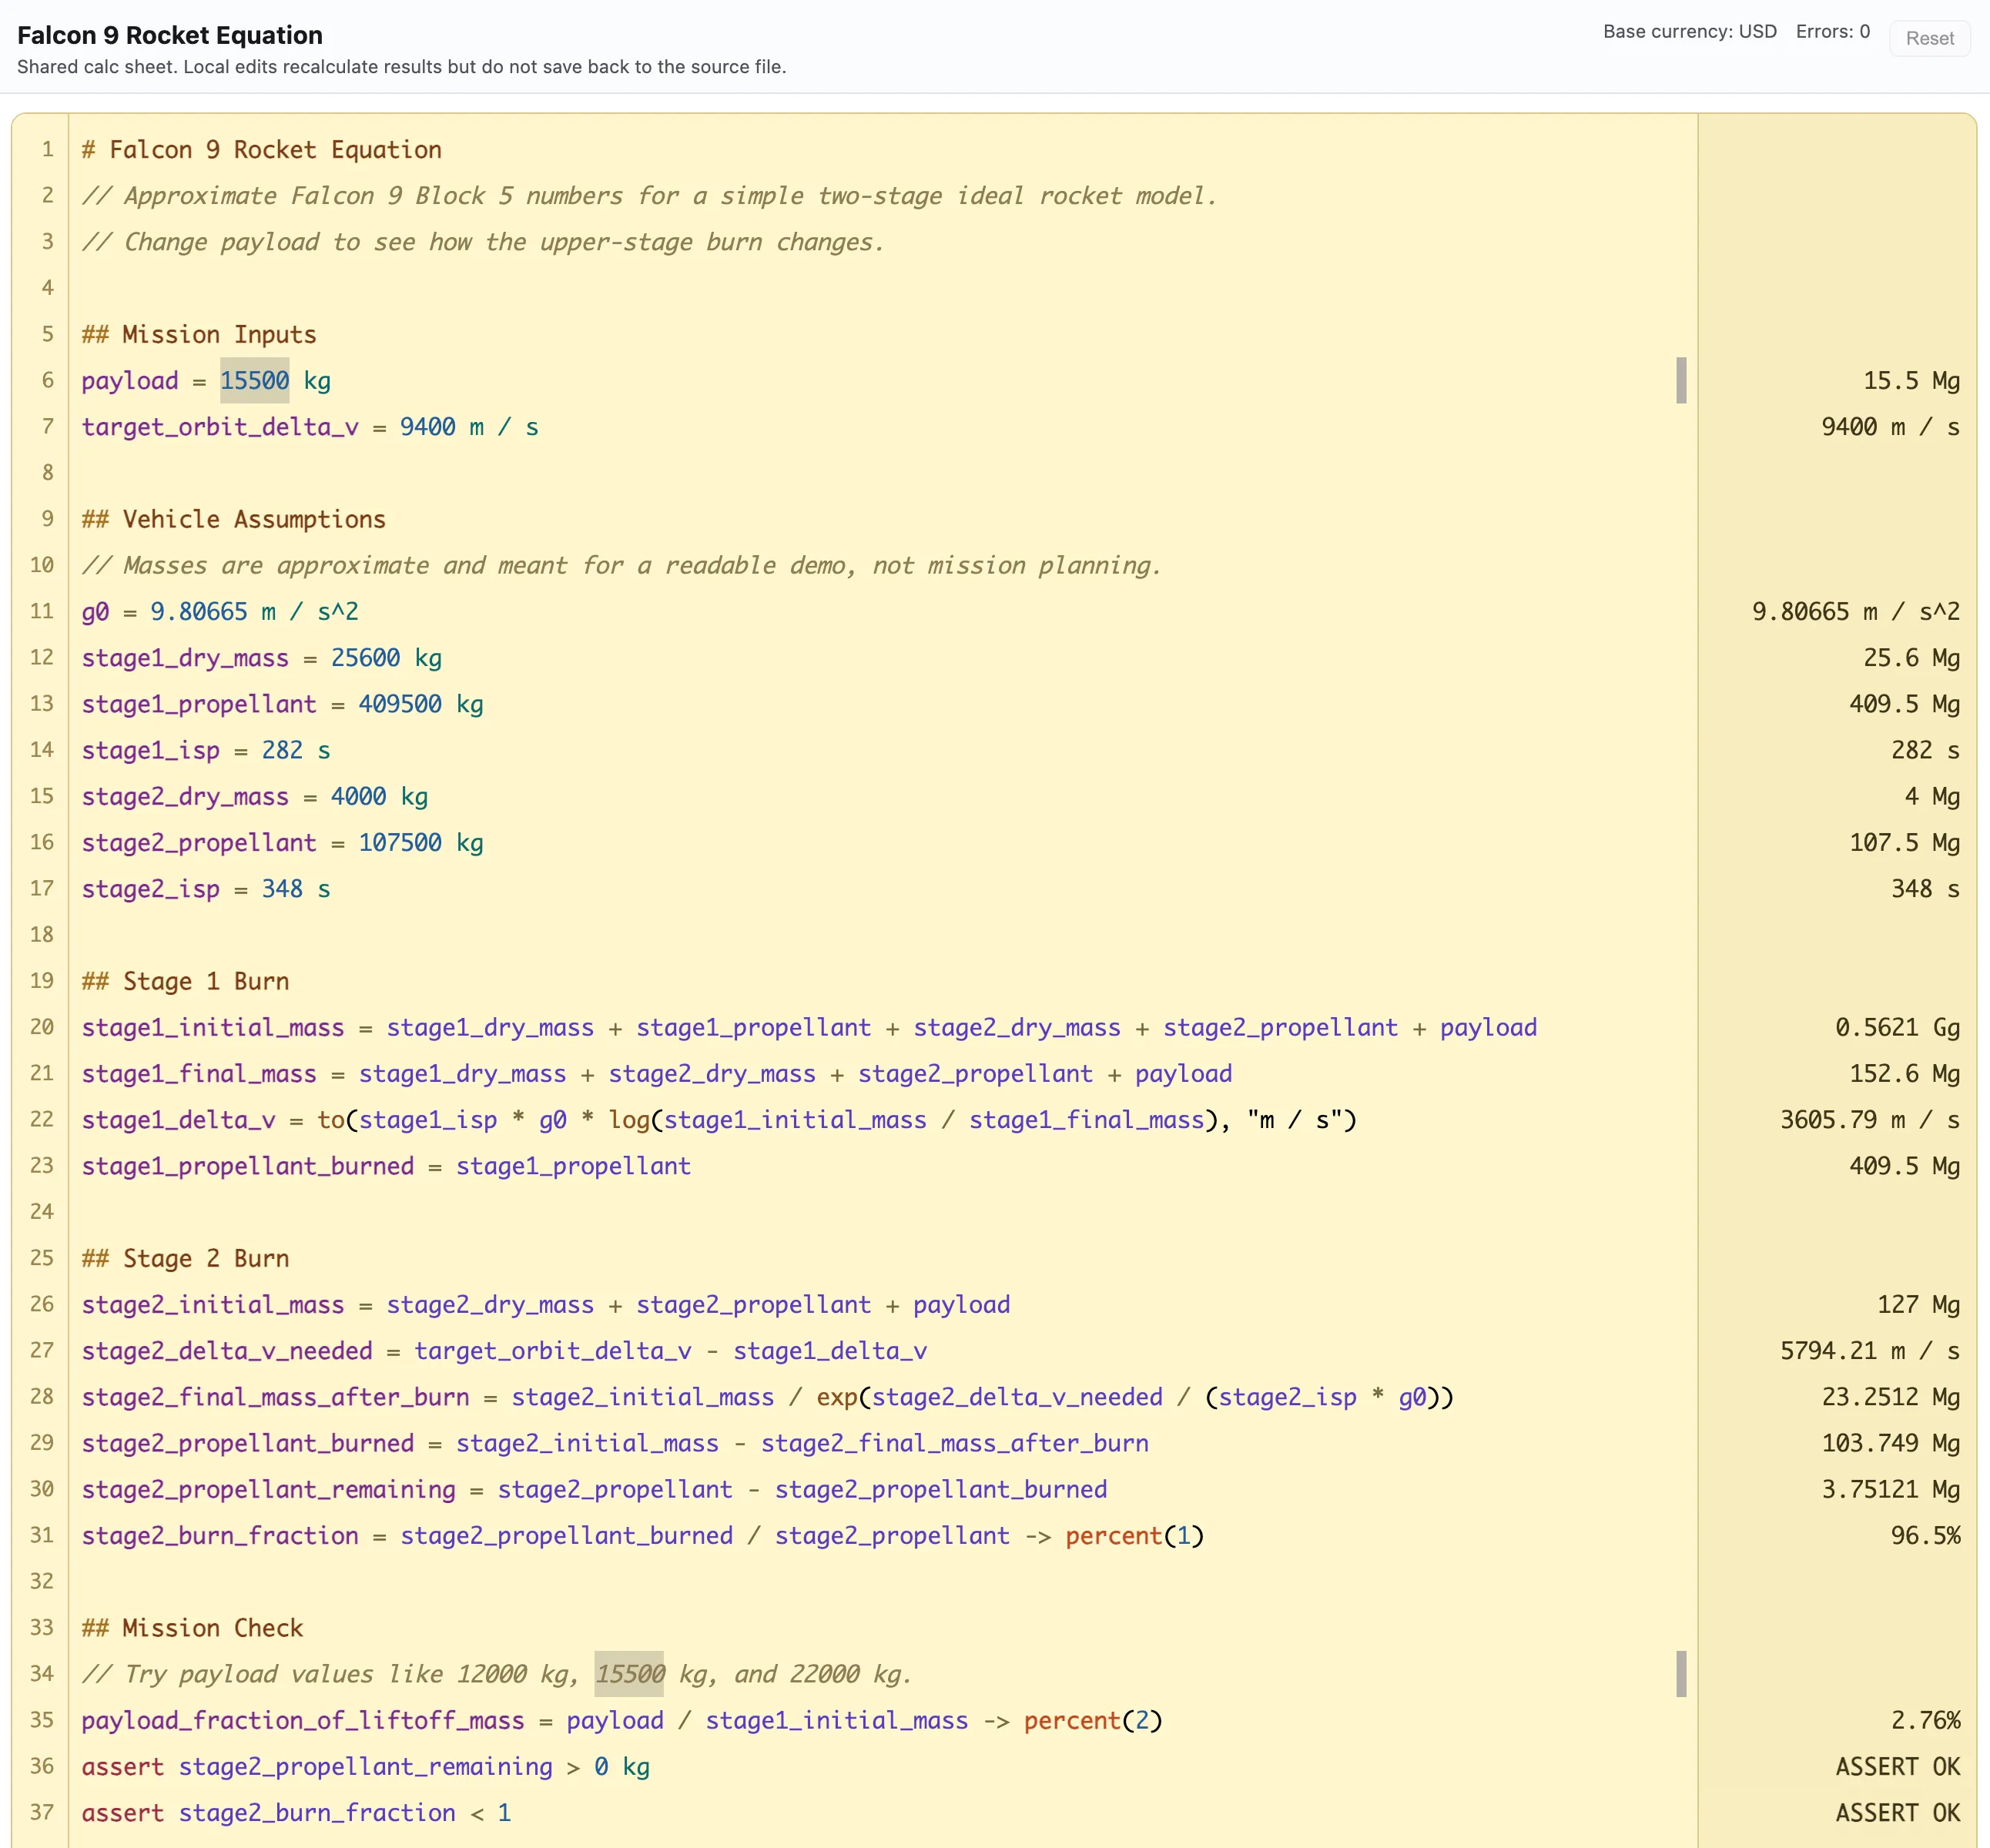Click the '## Mission Inputs' heading
1990x1848 pixels.
pos(199,335)
